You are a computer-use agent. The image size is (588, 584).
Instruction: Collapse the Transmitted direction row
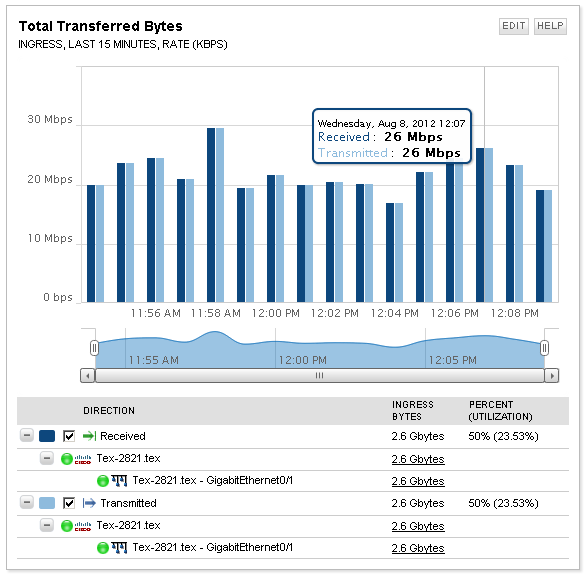(x=27, y=503)
